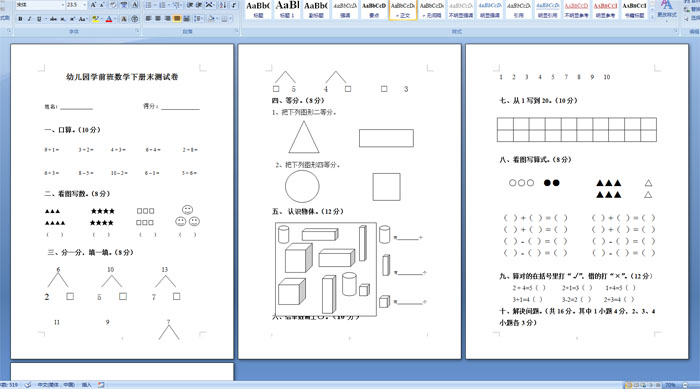Open the font name dropdown
Viewport: 700px width, 389px height.
63,5
